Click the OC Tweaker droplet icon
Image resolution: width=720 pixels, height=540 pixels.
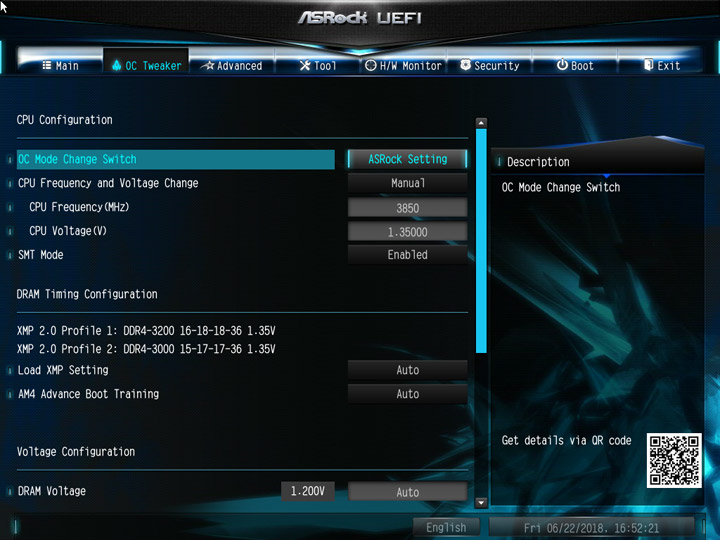tap(117, 65)
